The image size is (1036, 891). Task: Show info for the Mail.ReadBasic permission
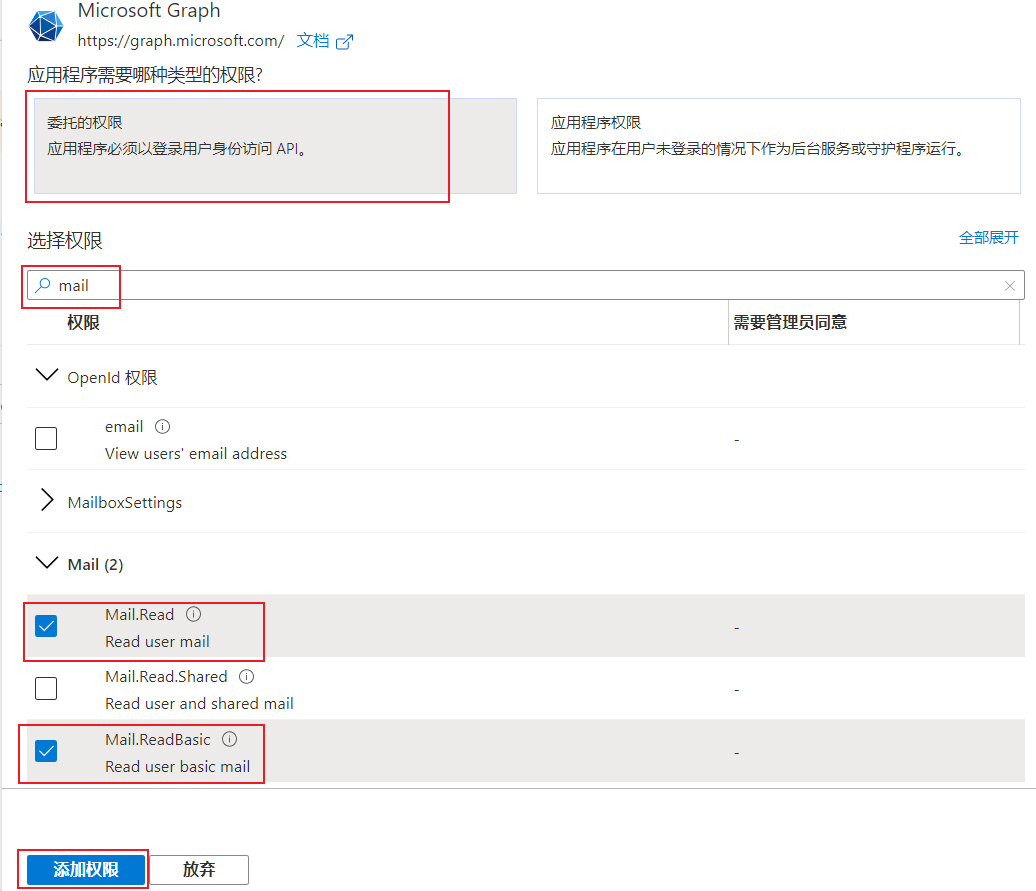[x=229, y=739]
